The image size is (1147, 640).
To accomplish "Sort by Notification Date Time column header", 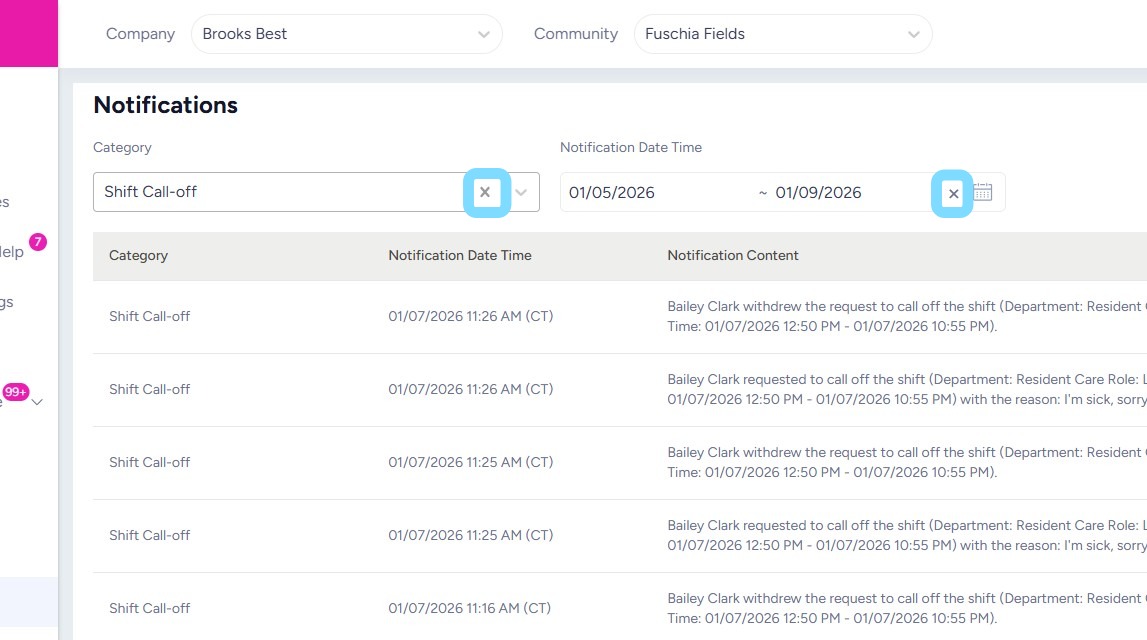I will (459, 256).
